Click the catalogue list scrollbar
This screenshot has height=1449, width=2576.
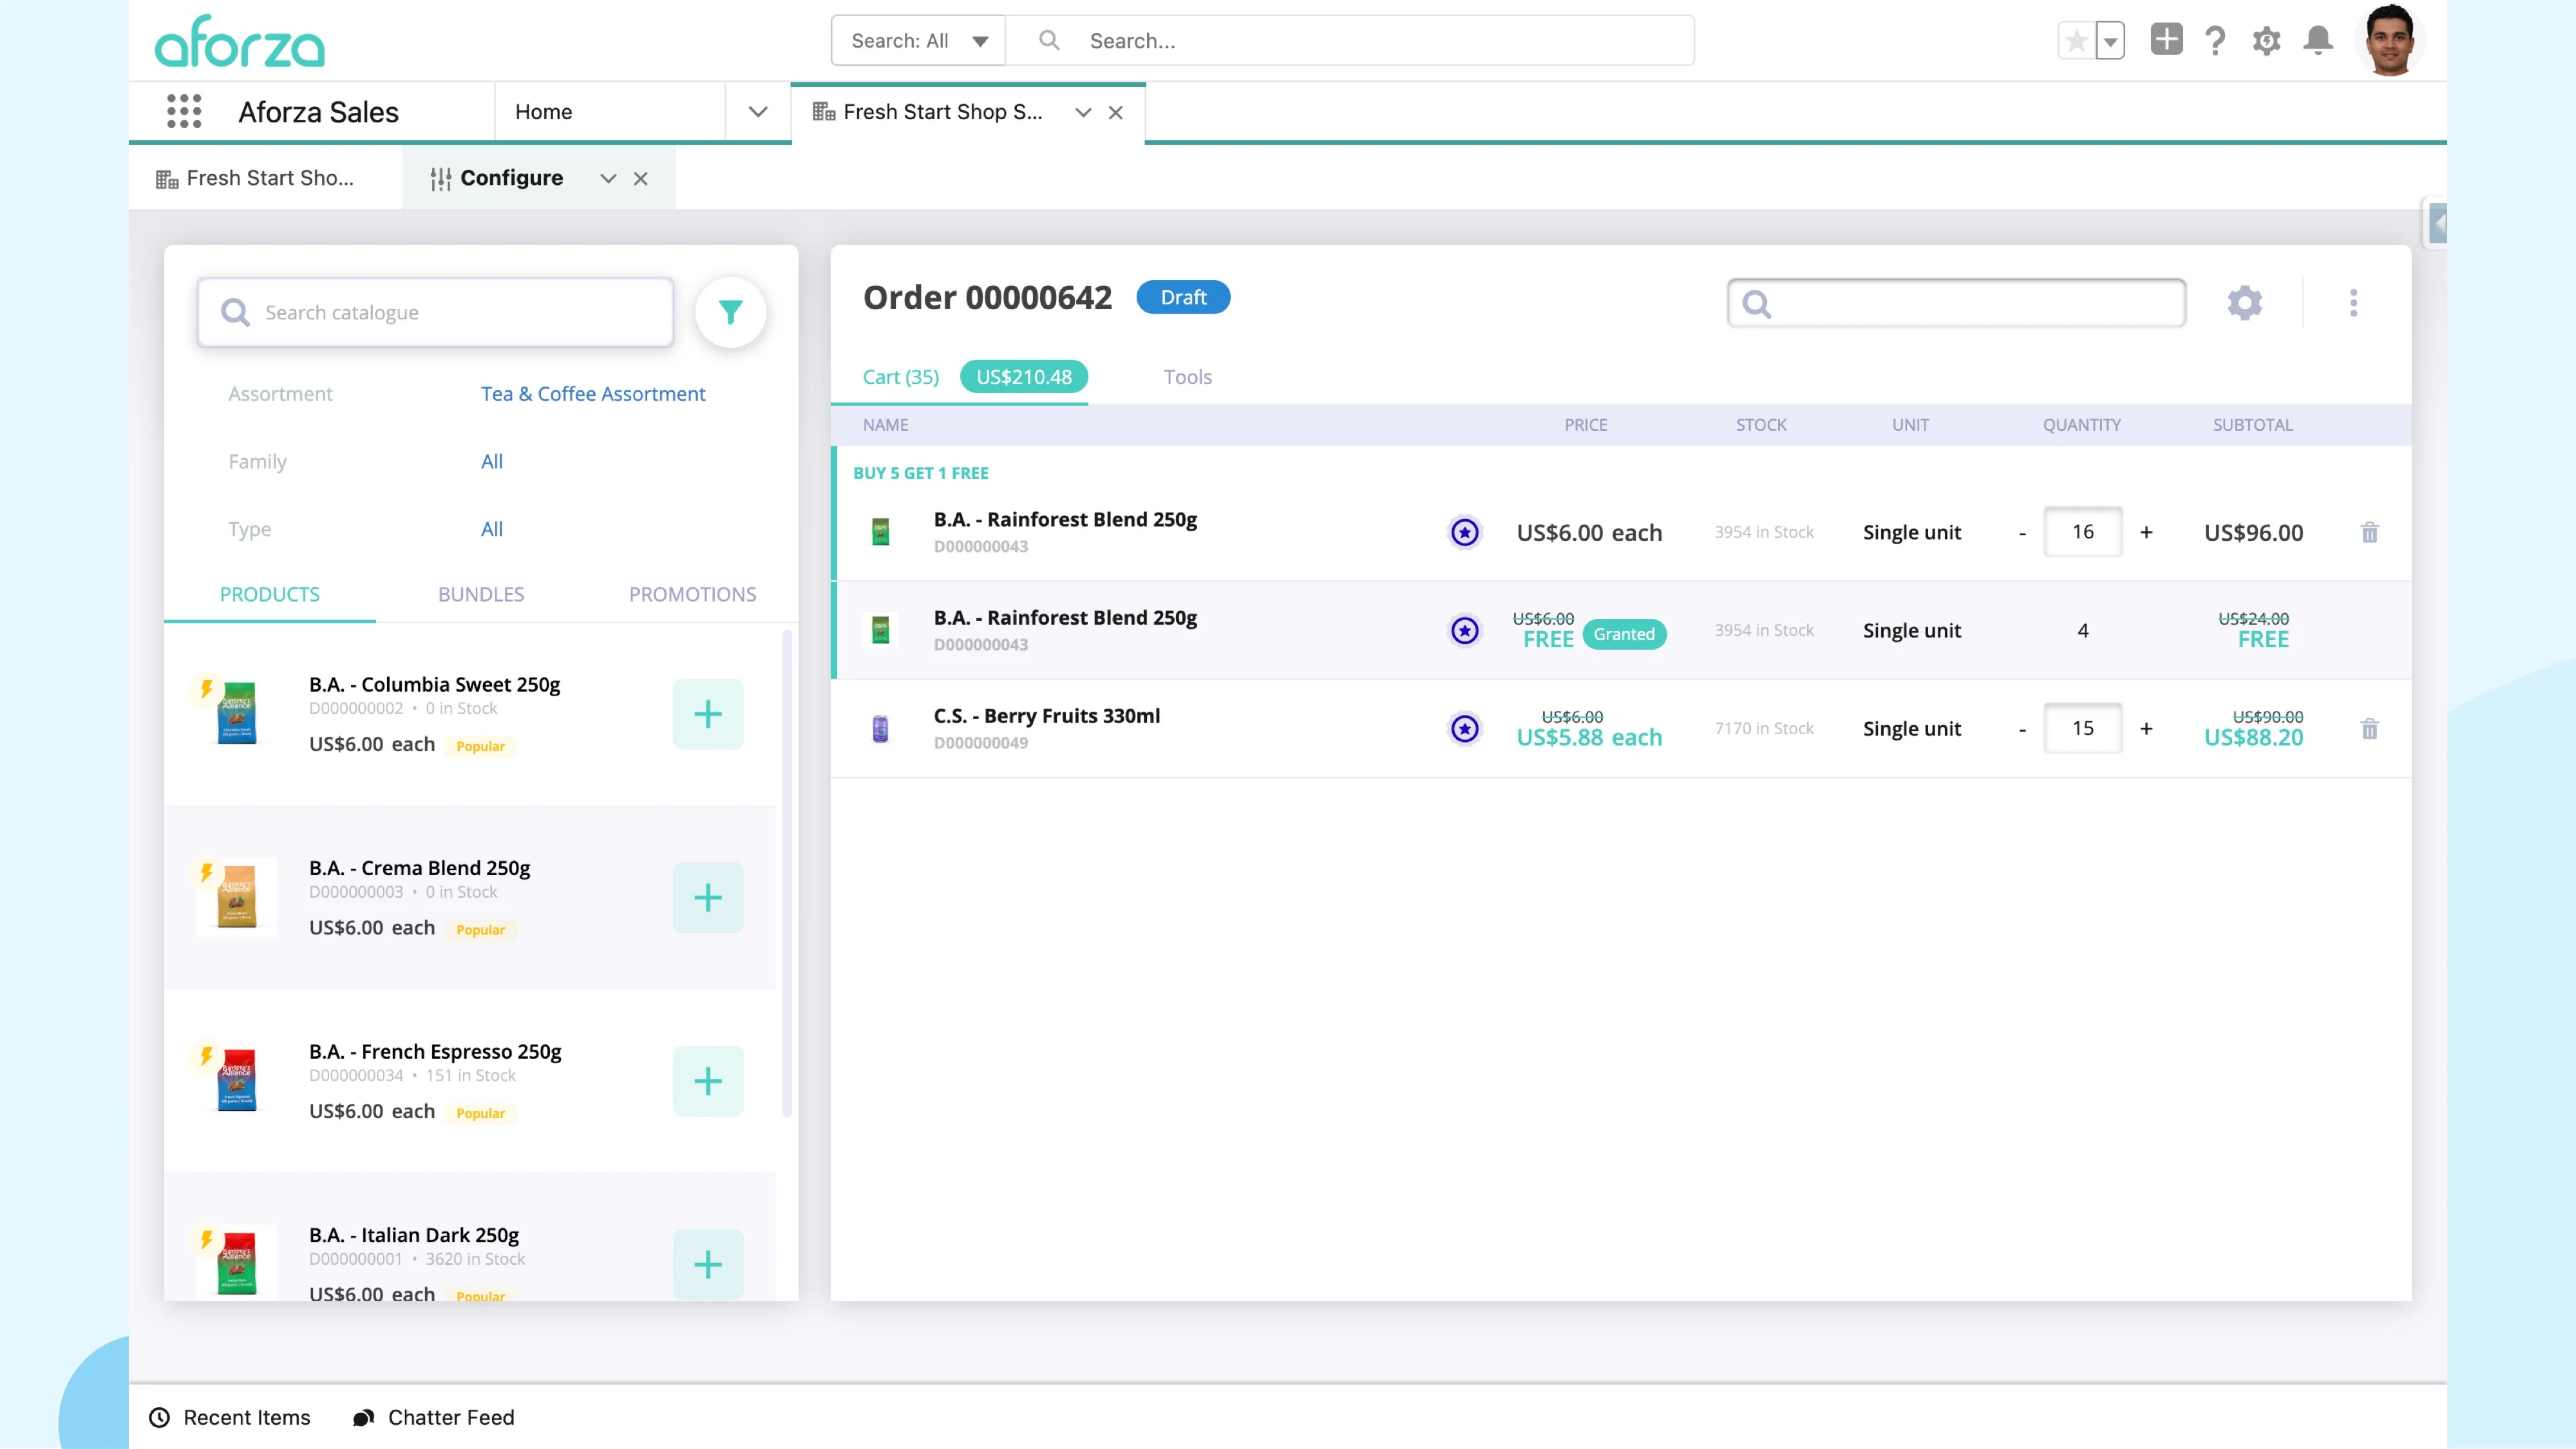787,873
